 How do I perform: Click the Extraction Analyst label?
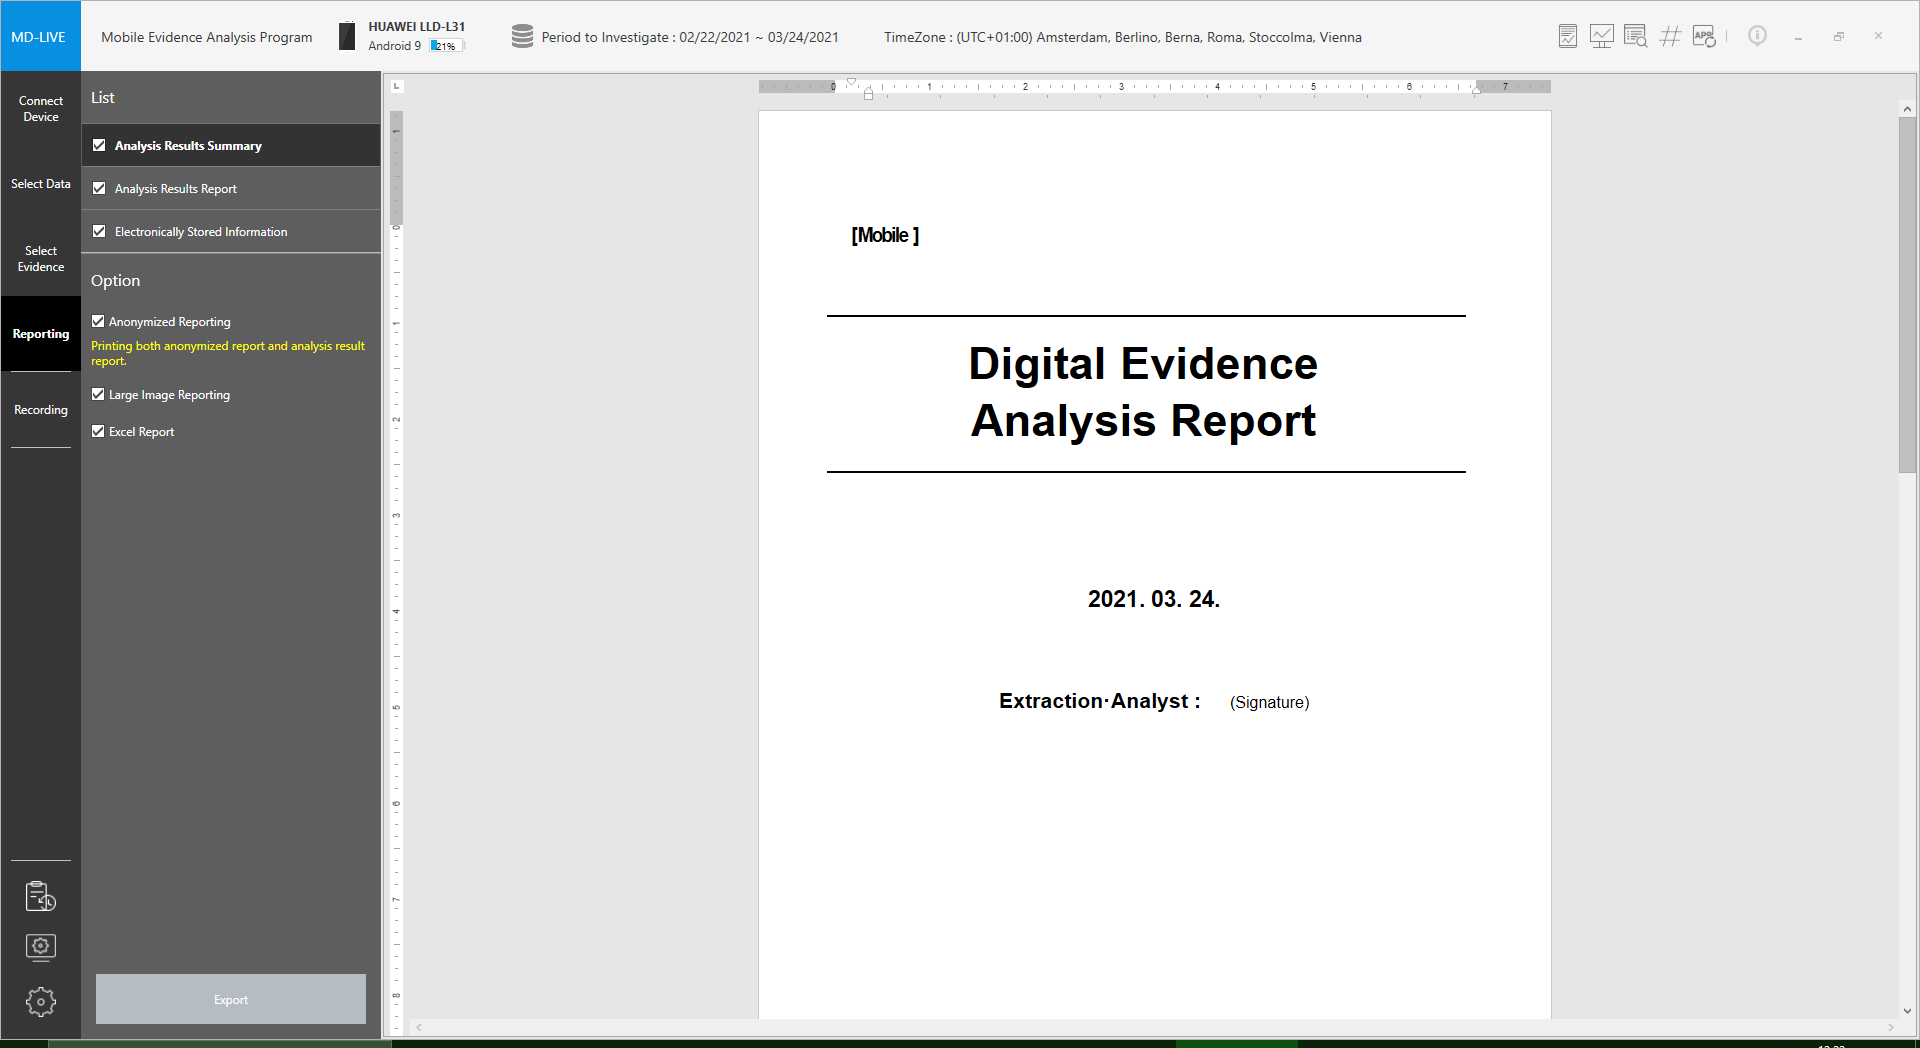click(1099, 701)
